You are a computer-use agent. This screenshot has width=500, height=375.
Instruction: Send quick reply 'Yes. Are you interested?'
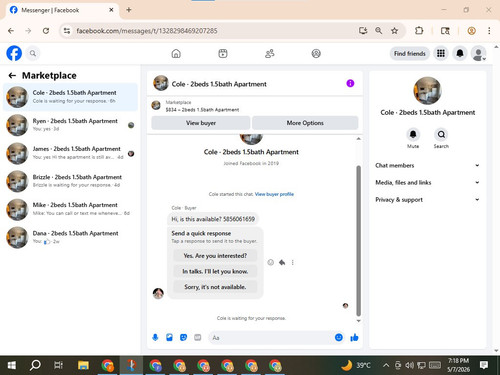click(x=215, y=256)
